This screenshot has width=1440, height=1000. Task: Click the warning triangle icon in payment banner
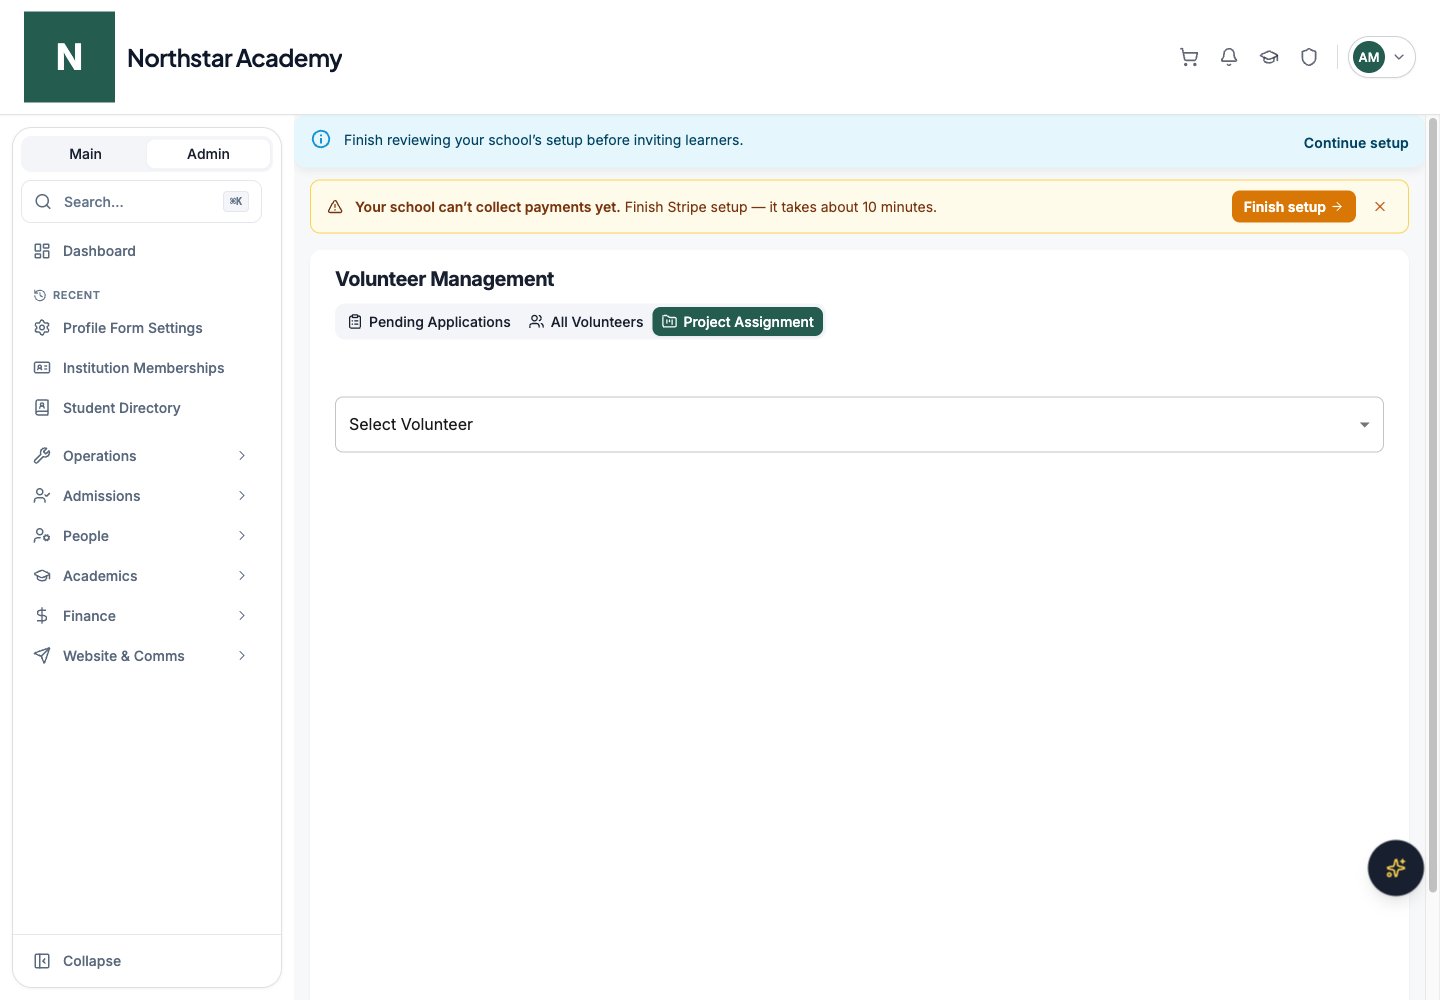point(335,207)
